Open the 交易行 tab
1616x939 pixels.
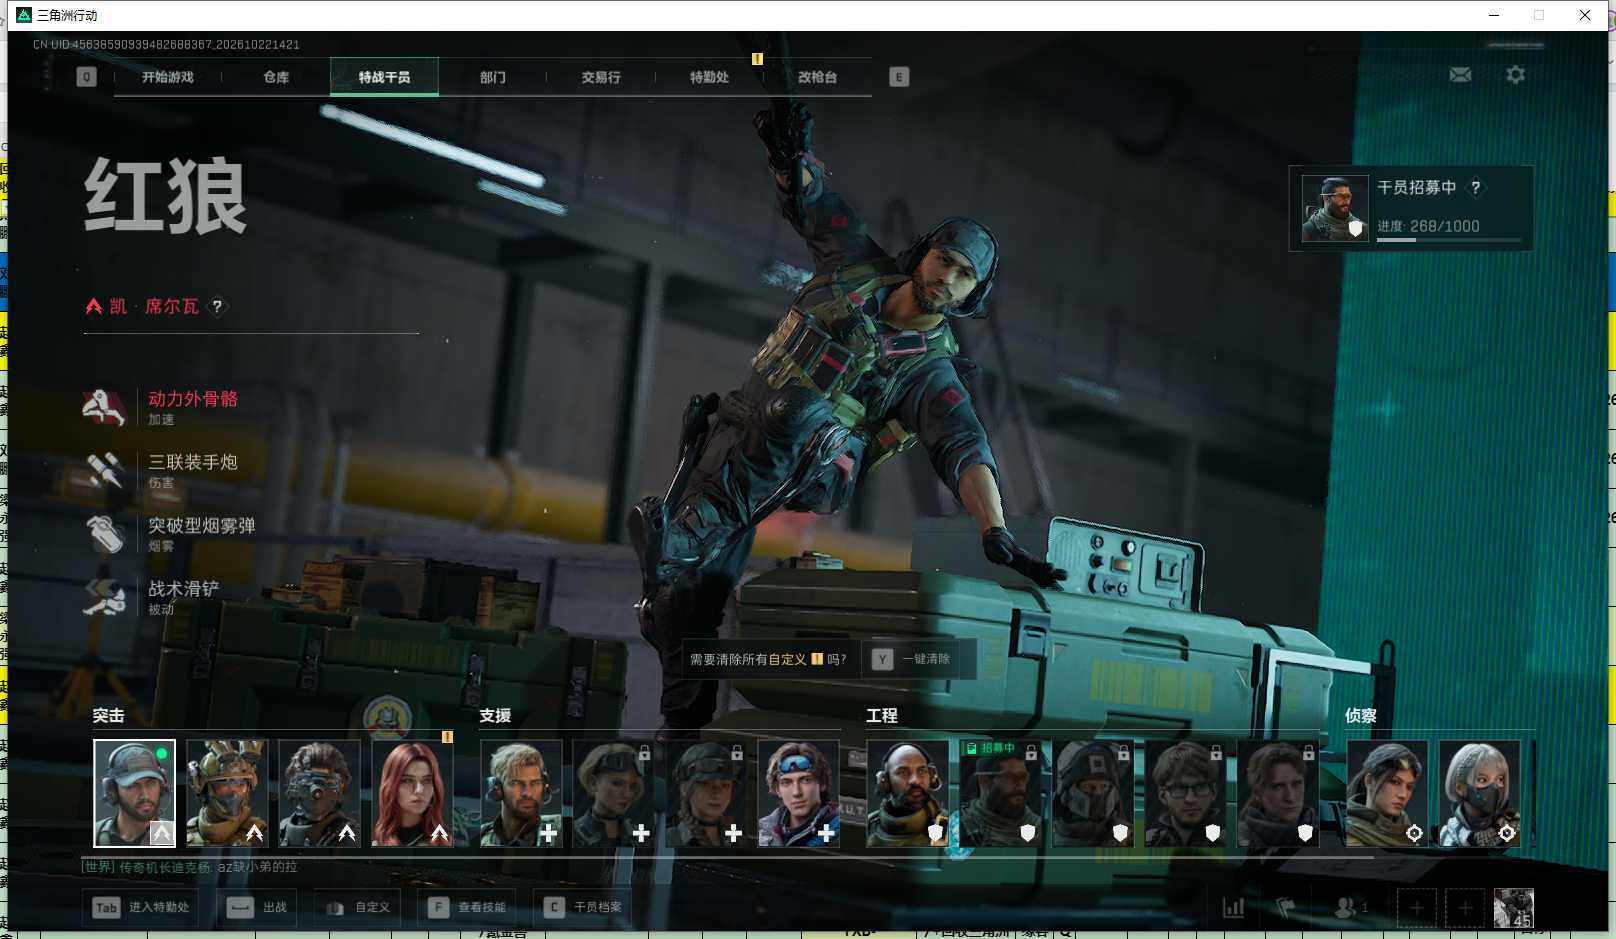point(601,77)
